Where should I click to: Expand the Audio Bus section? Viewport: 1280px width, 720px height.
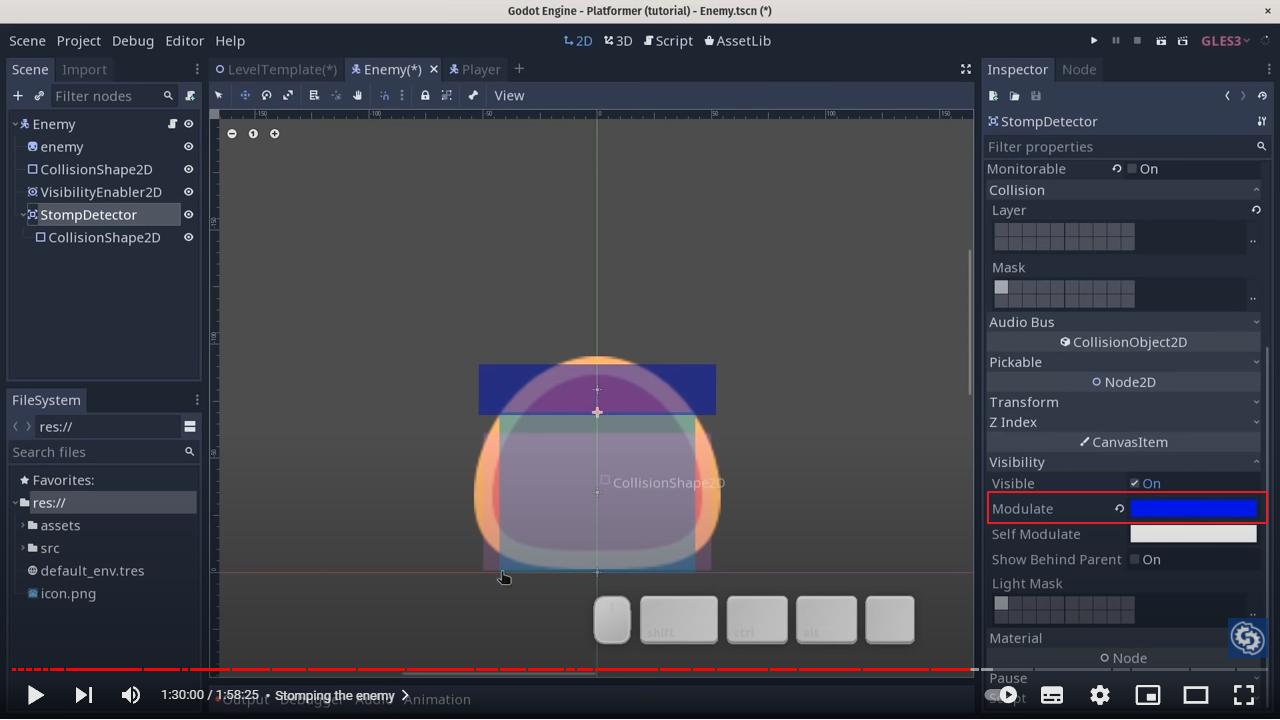click(x=1123, y=322)
